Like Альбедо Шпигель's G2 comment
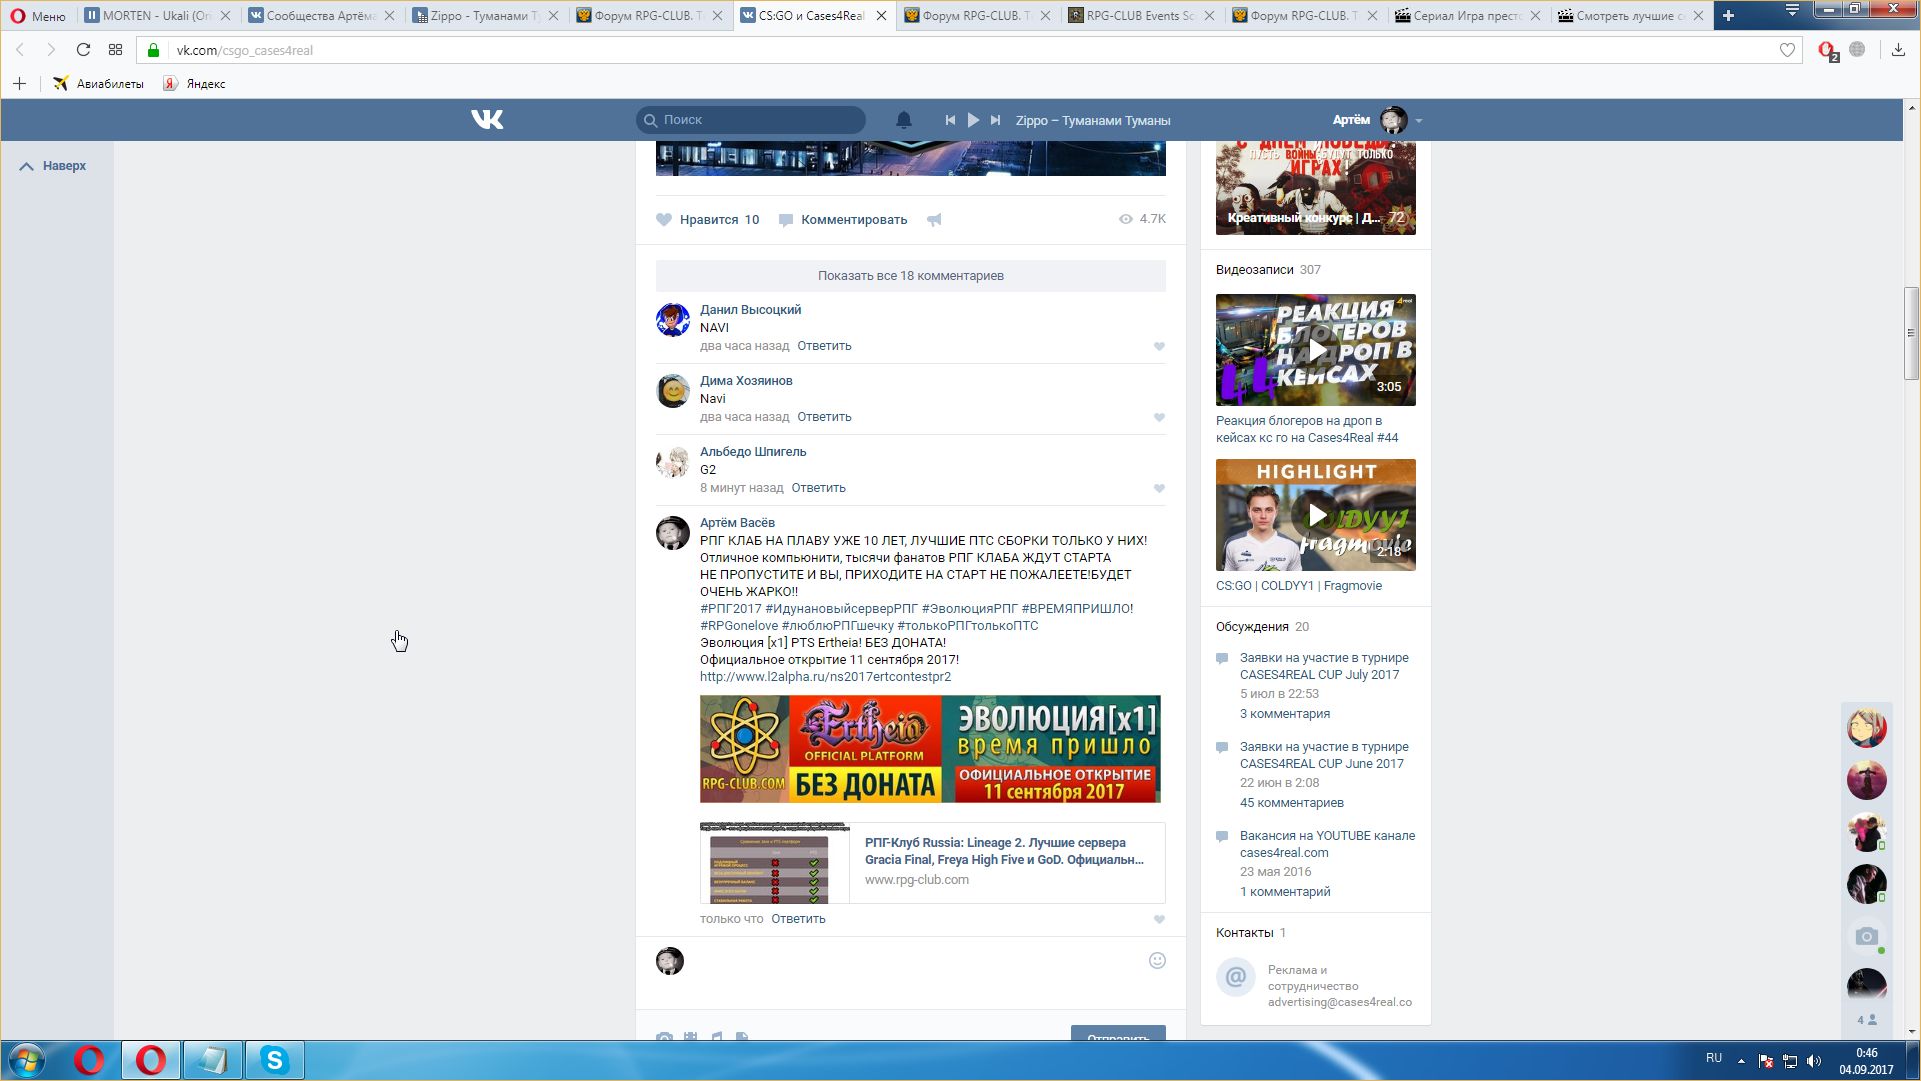The width and height of the screenshot is (1921, 1081). [1159, 489]
